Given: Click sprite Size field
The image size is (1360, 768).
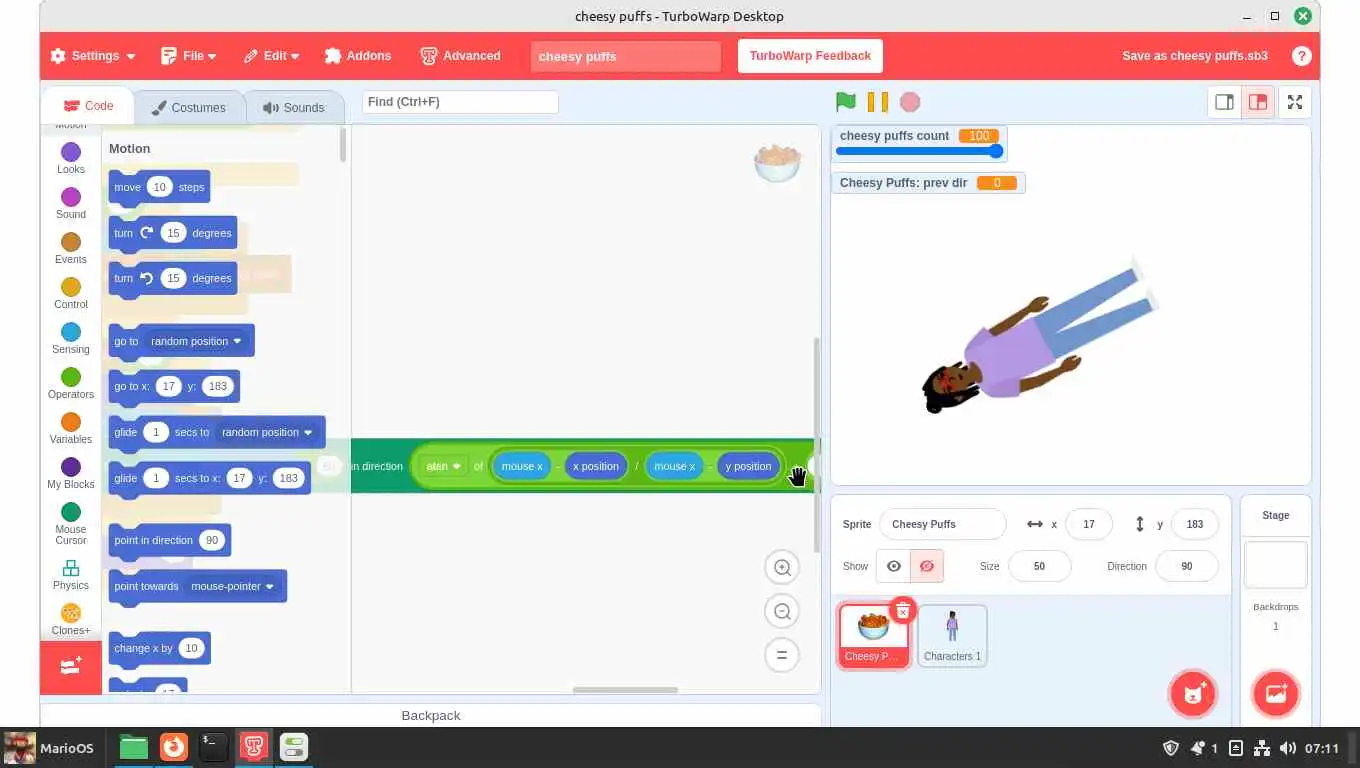Looking at the screenshot, I should [1039, 566].
